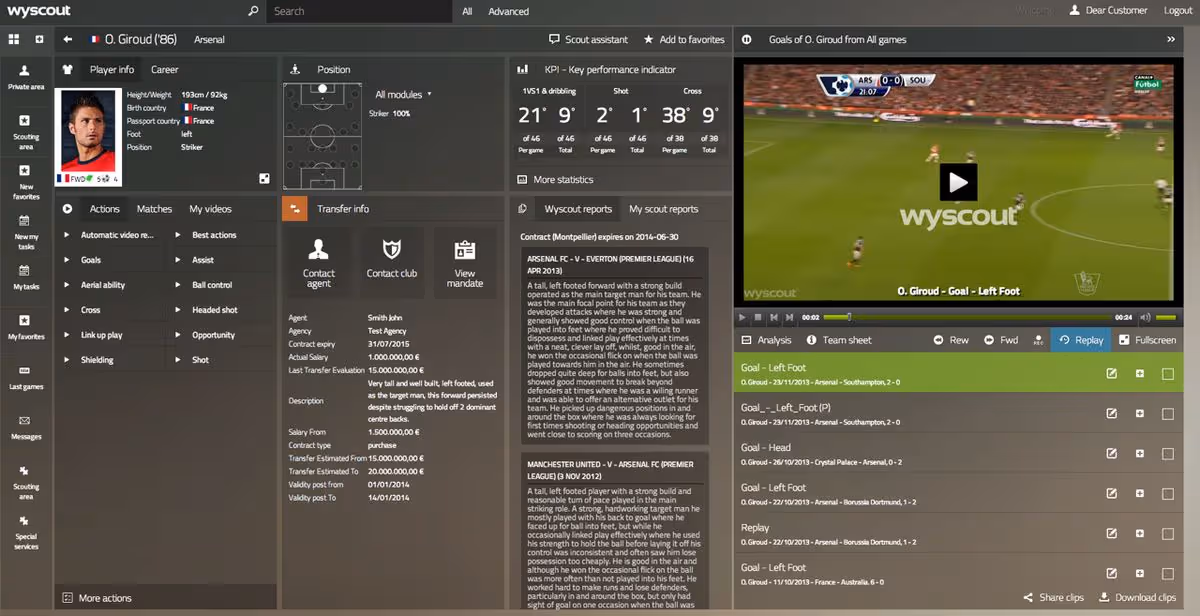Click Add to favorites
The image size is (1200, 616).
click(x=684, y=40)
